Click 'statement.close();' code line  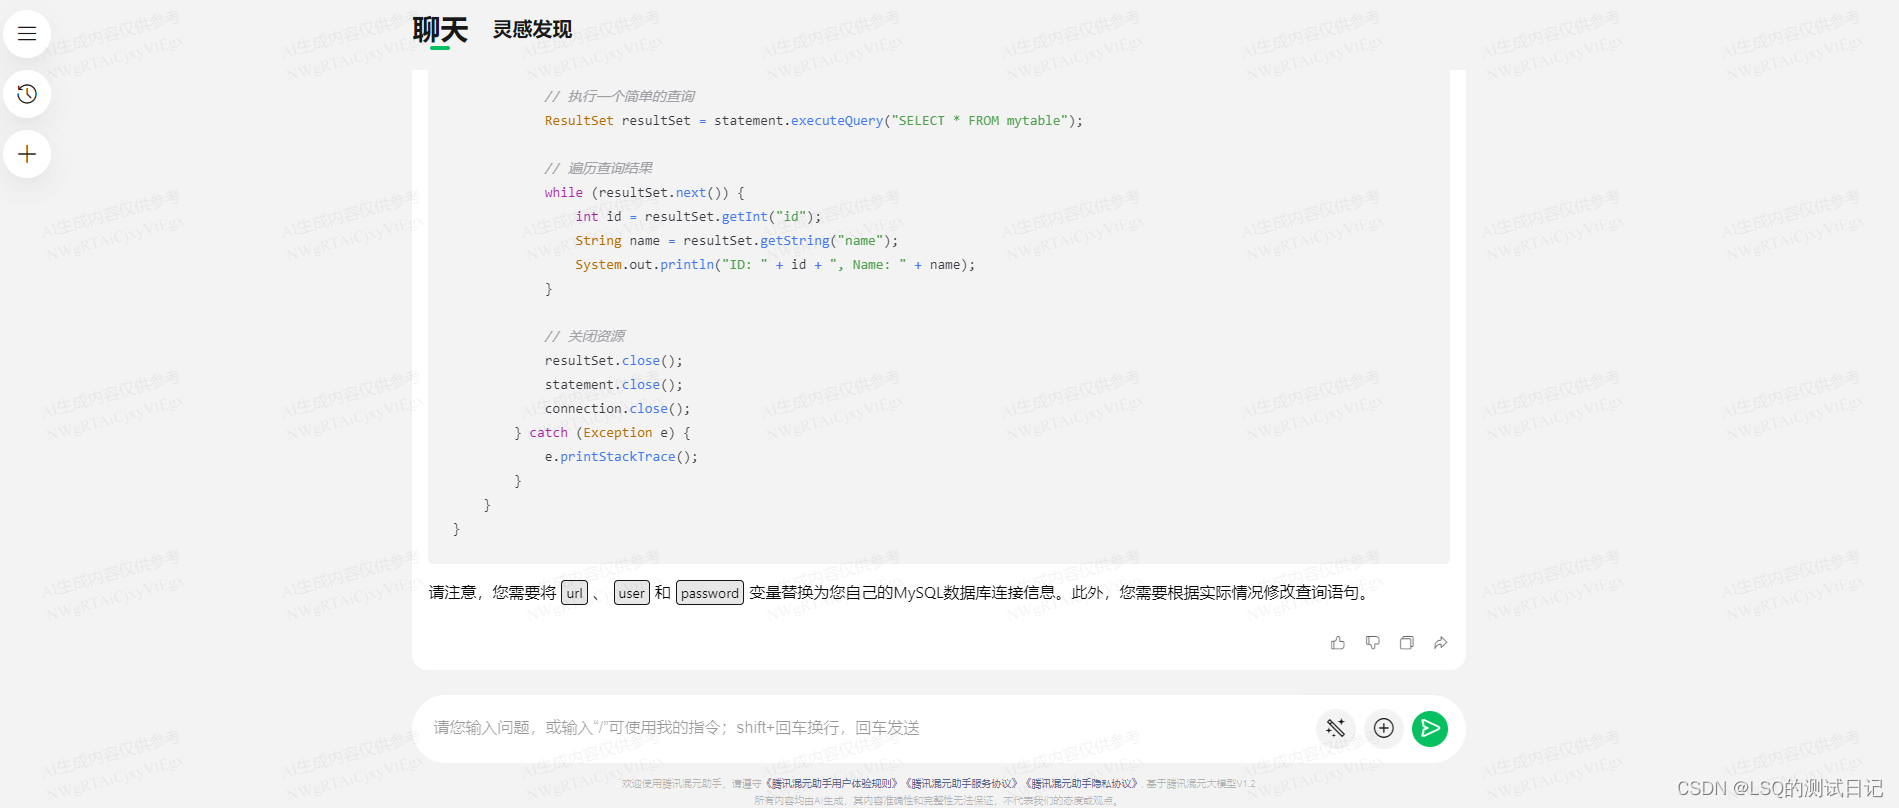[x=614, y=385]
